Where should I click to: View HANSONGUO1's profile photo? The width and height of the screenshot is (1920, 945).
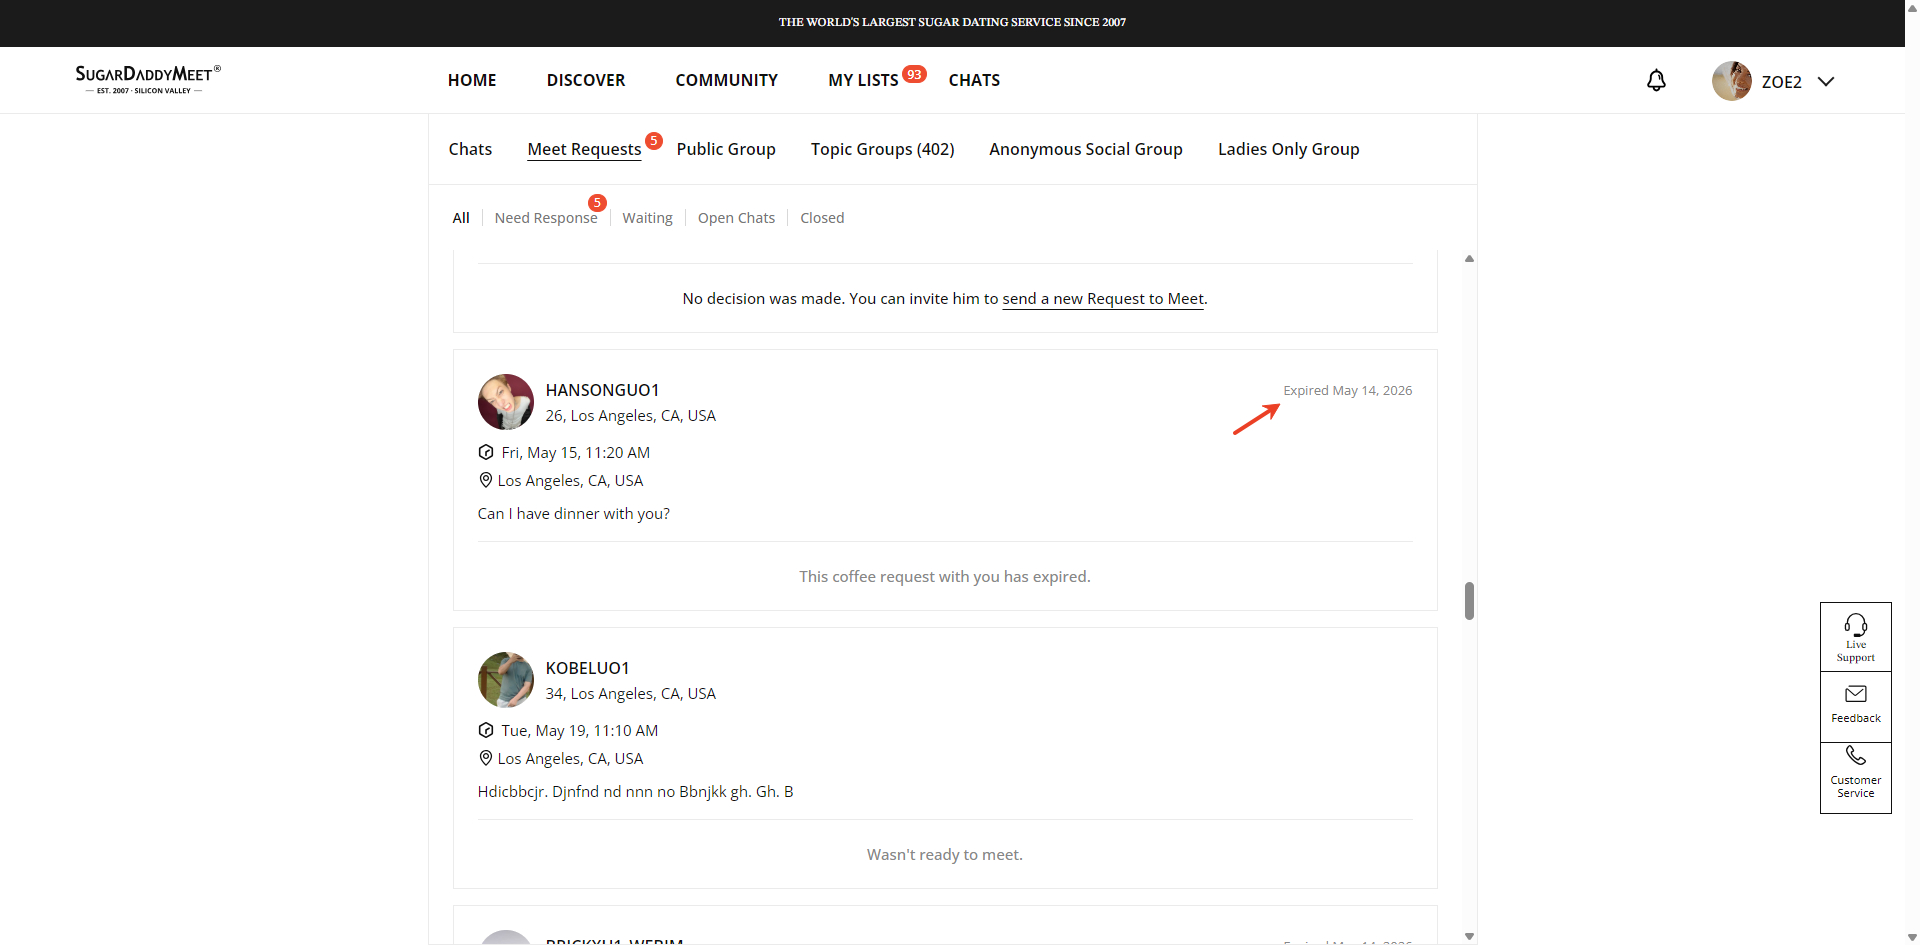(506, 402)
